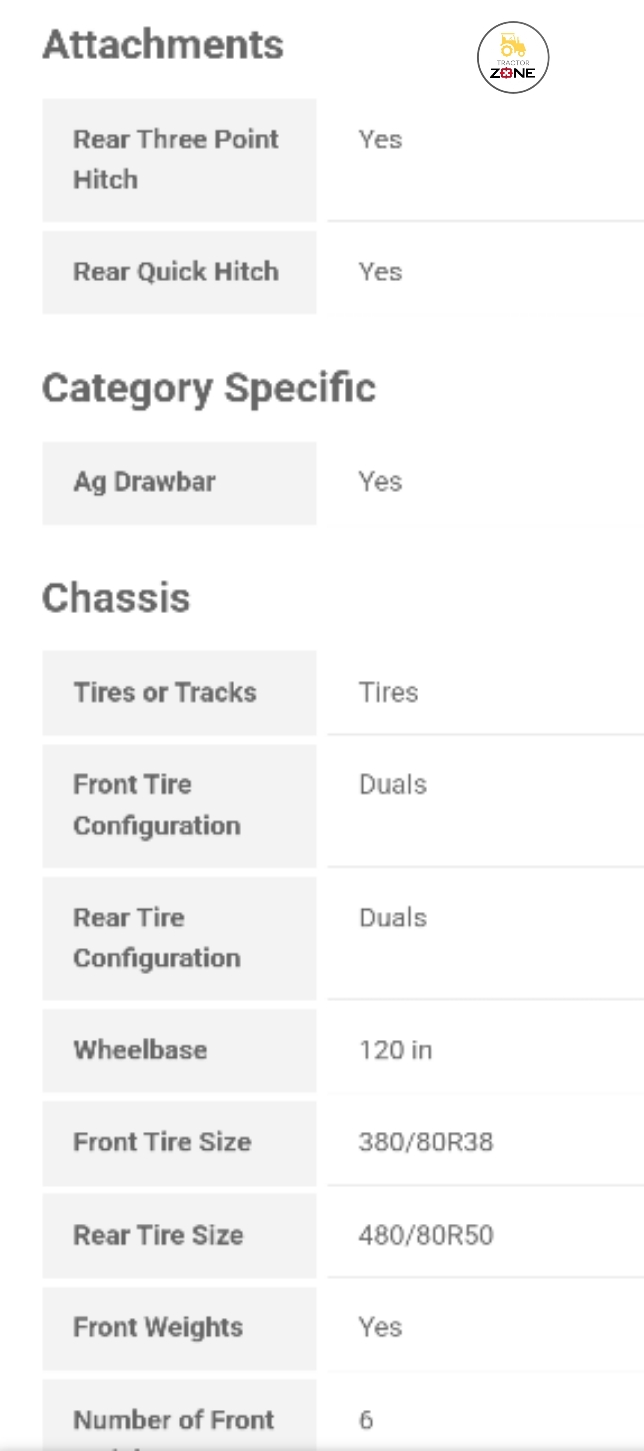Click the Rear Three Point Hitch label
644x1451 pixels.
point(176,160)
